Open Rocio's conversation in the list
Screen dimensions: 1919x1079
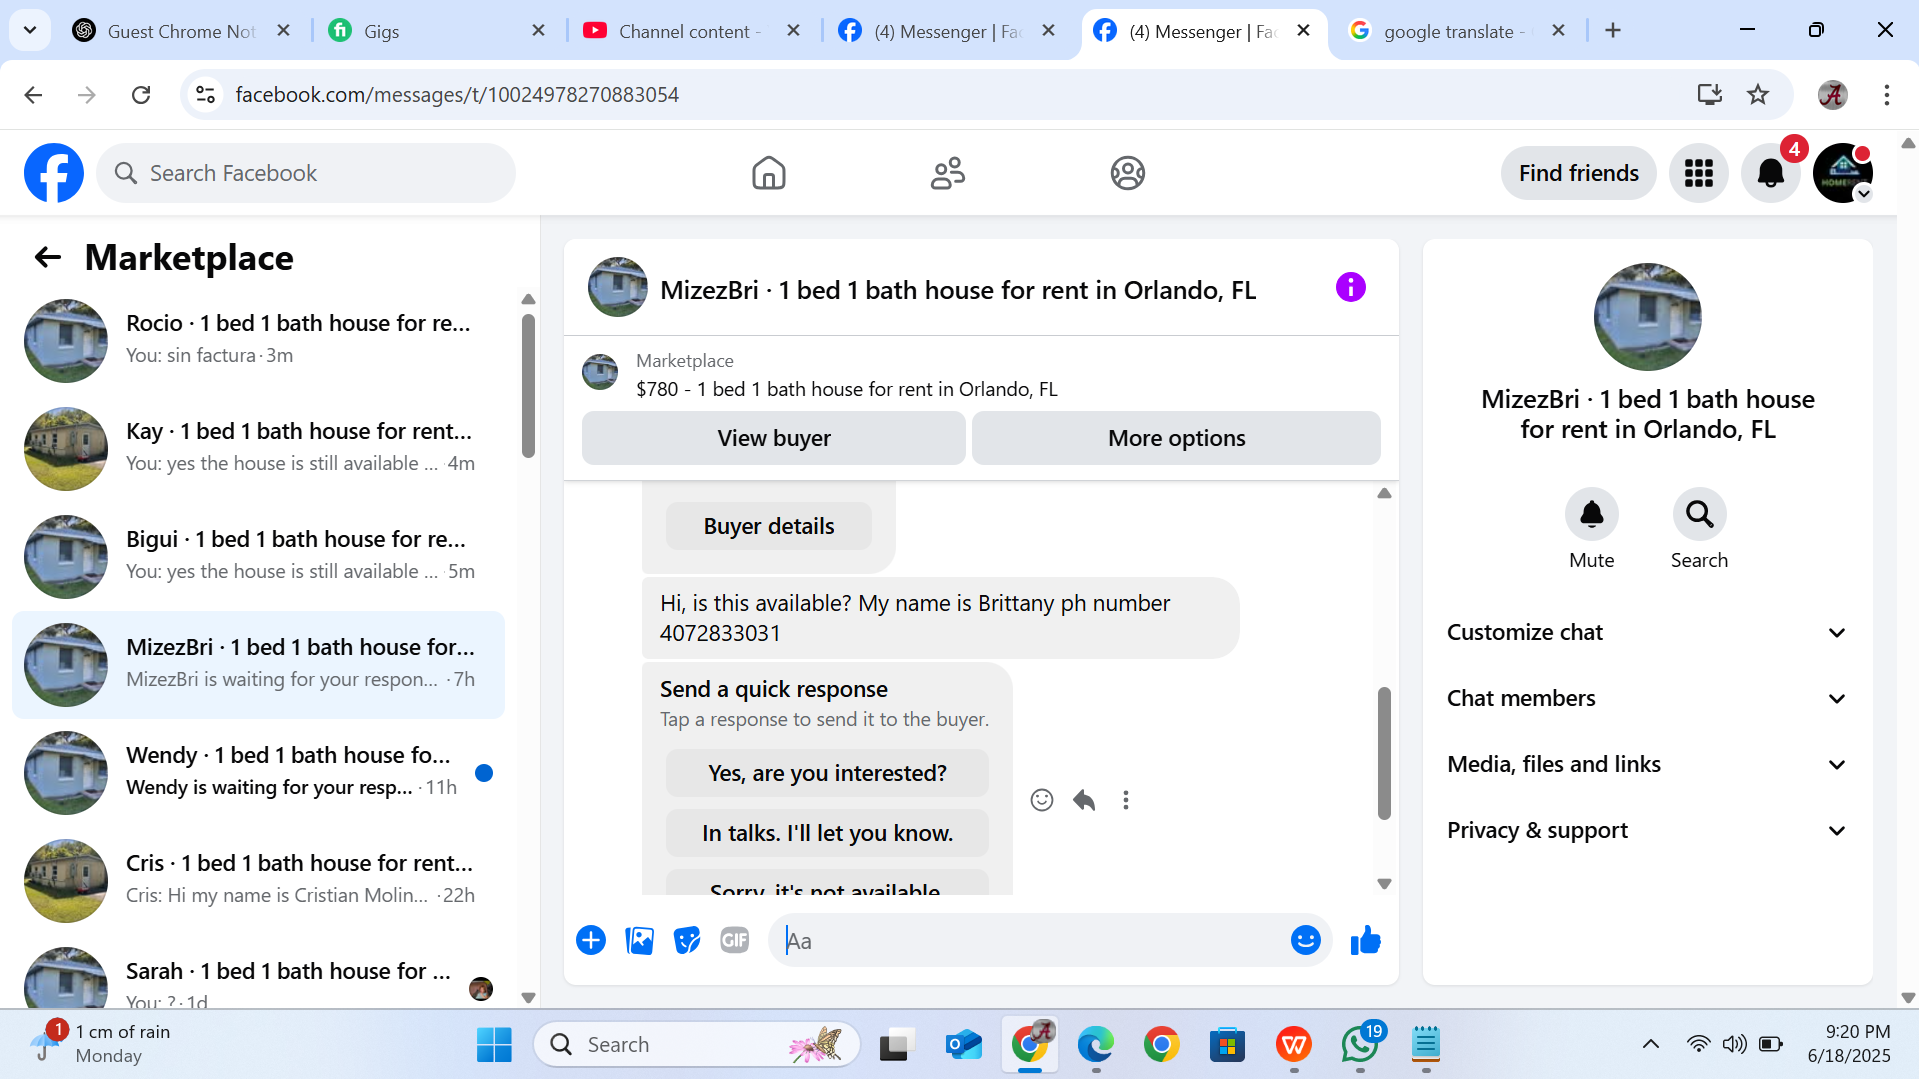[x=258, y=341]
